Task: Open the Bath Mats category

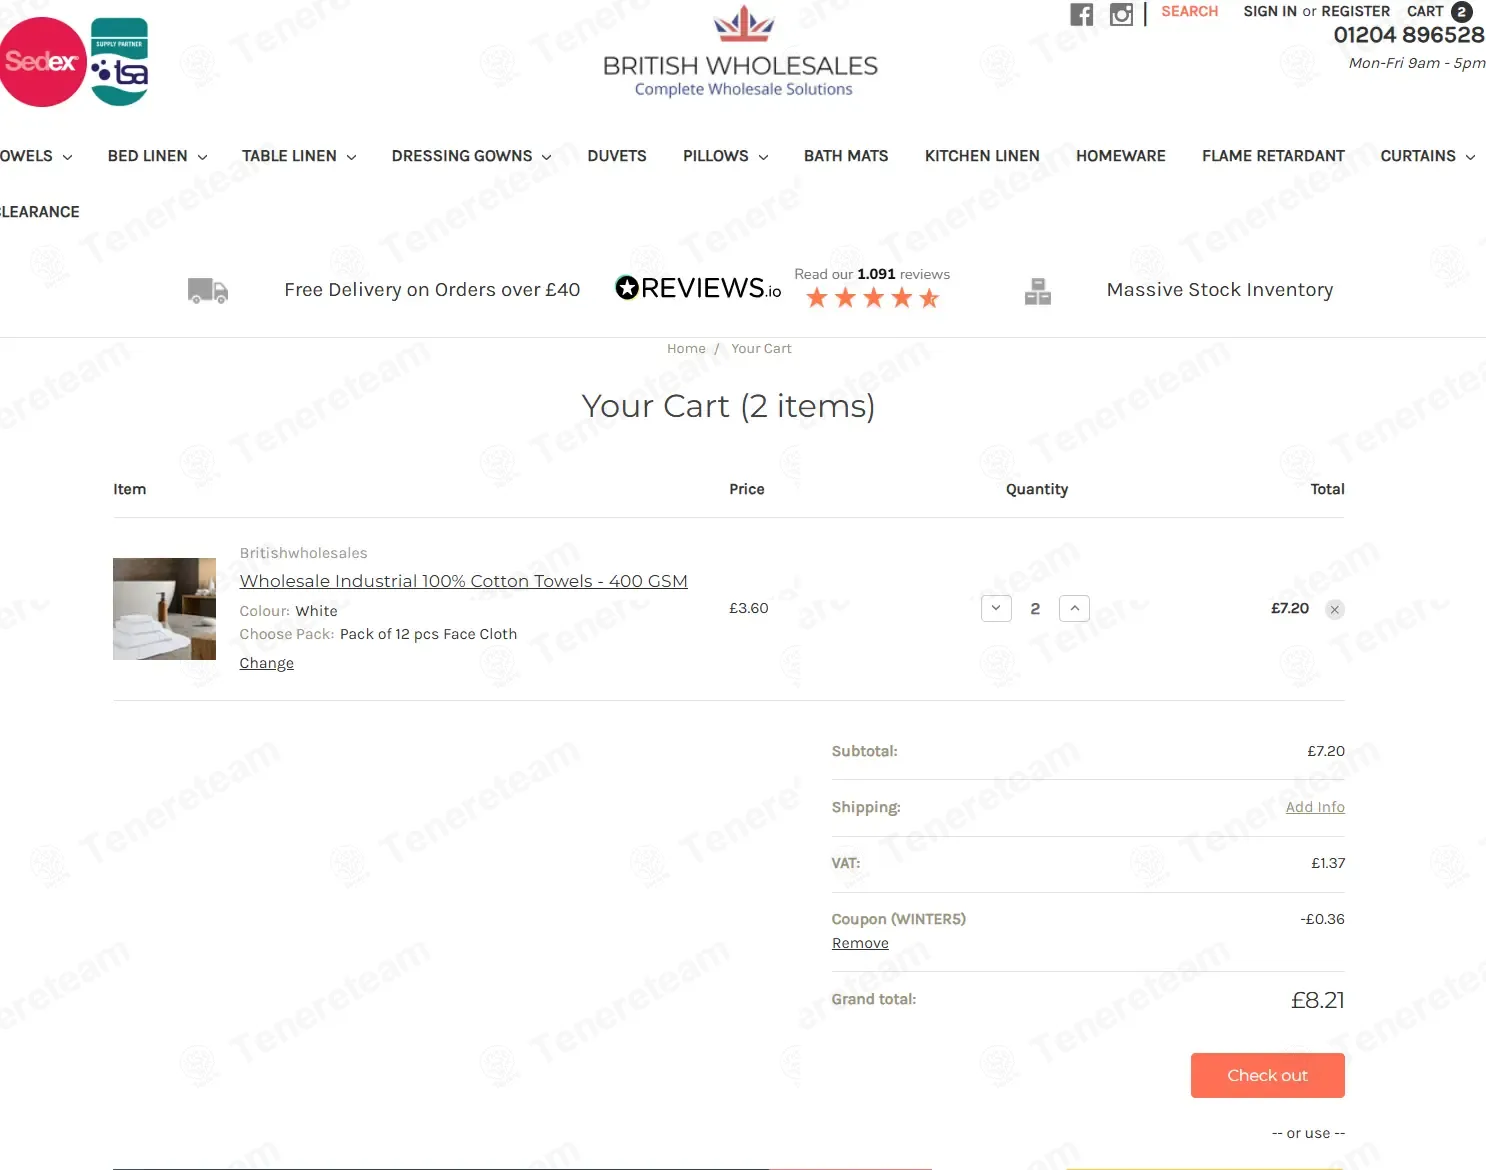Action: (846, 156)
